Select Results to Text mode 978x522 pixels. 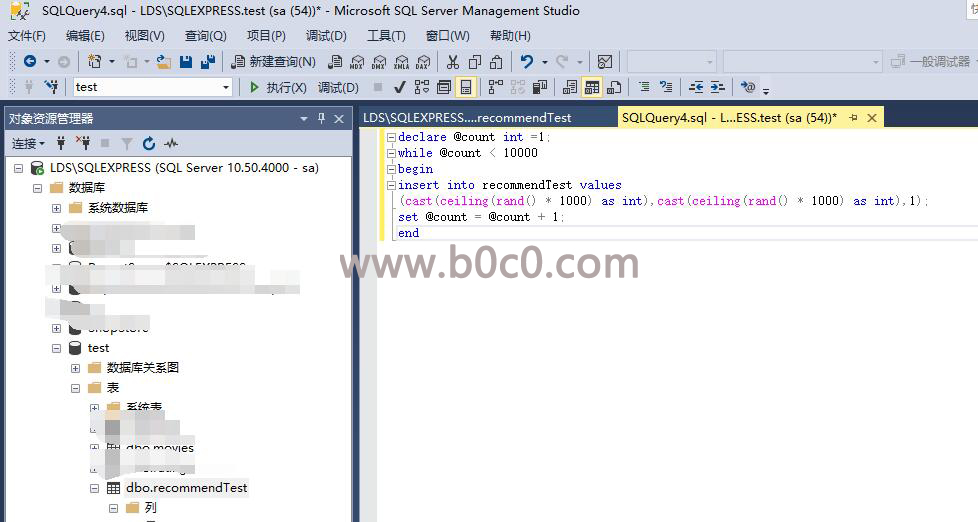(569, 87)
